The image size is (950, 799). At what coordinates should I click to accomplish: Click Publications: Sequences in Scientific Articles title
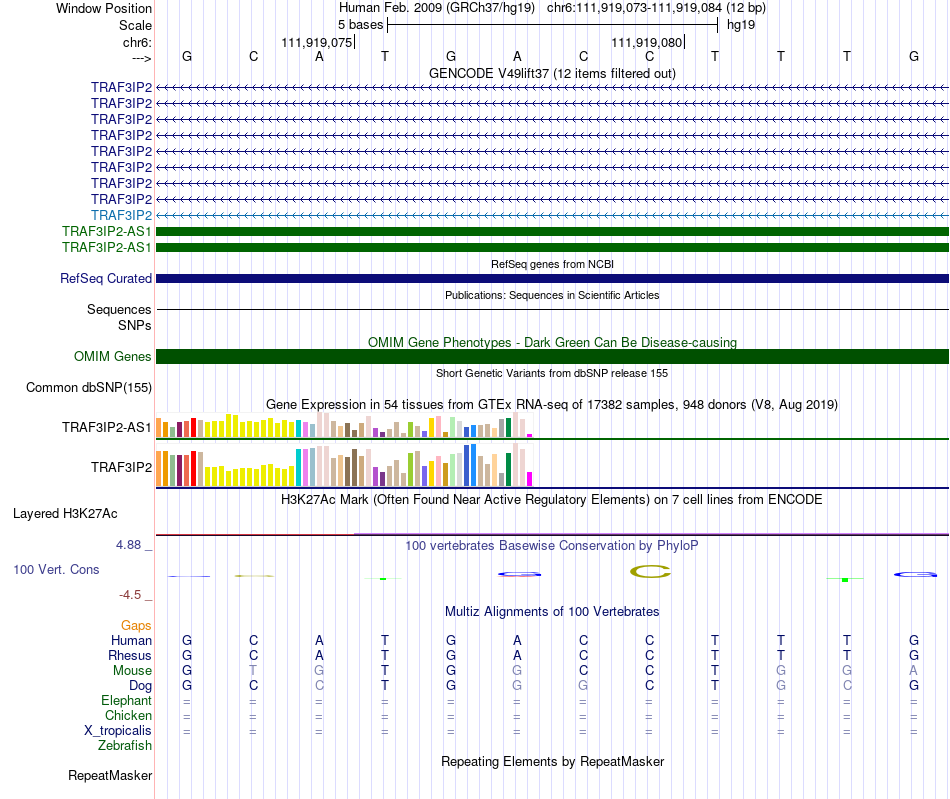click(552, 295)
